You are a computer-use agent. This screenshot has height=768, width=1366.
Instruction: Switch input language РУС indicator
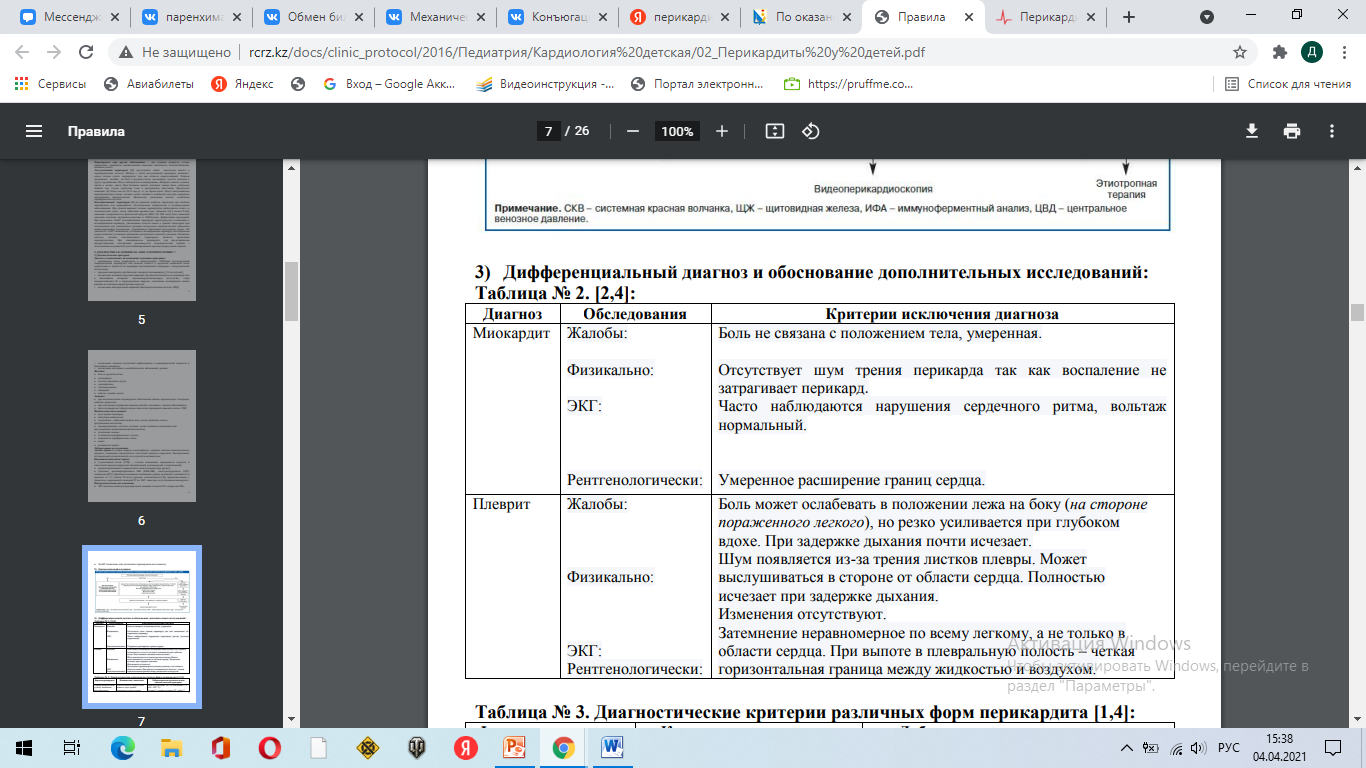pyautogui.click(x=1229, y=747)
